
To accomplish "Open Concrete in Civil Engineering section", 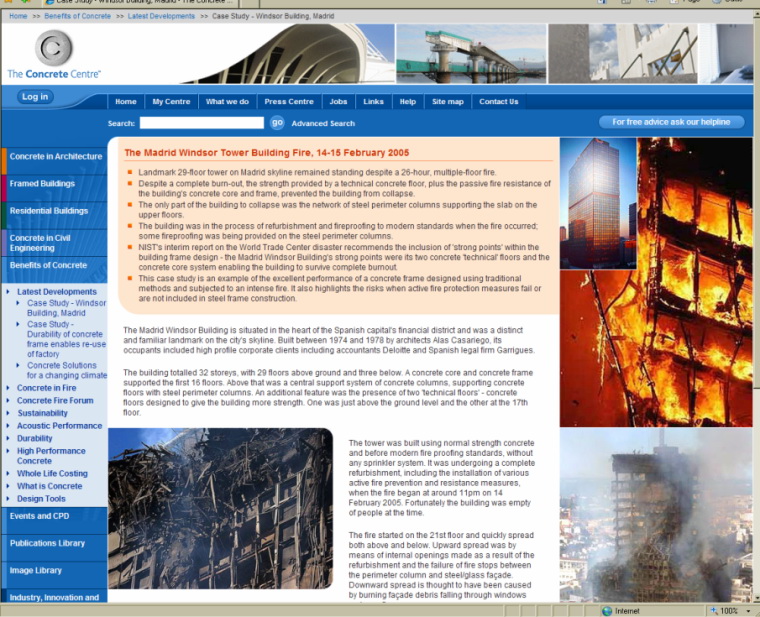I will pos(54,243).
